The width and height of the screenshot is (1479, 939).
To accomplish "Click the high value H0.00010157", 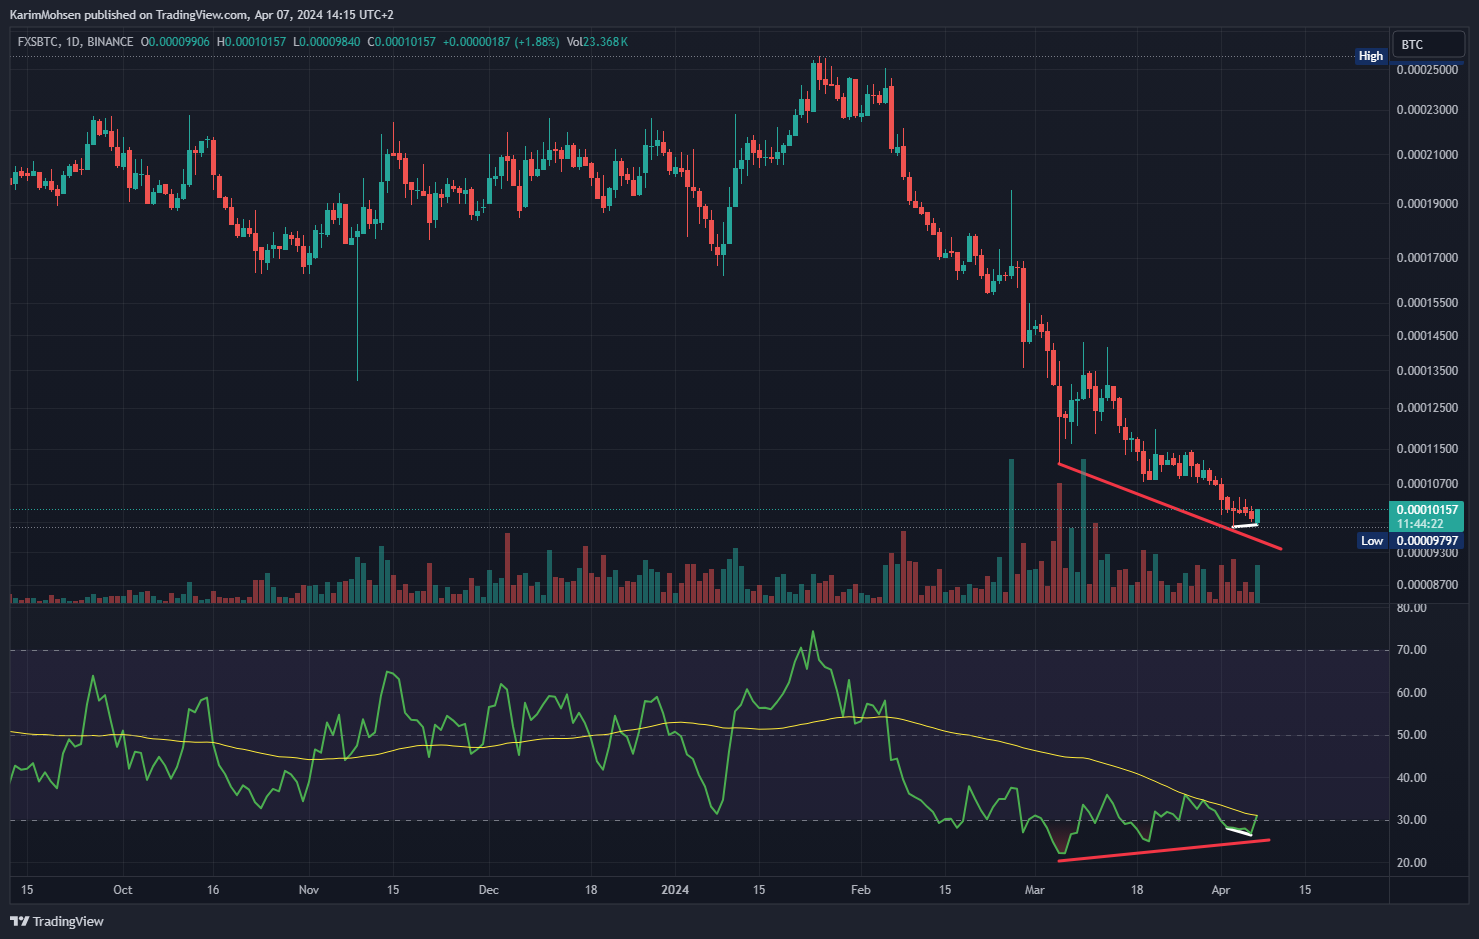I will [251, 42].
